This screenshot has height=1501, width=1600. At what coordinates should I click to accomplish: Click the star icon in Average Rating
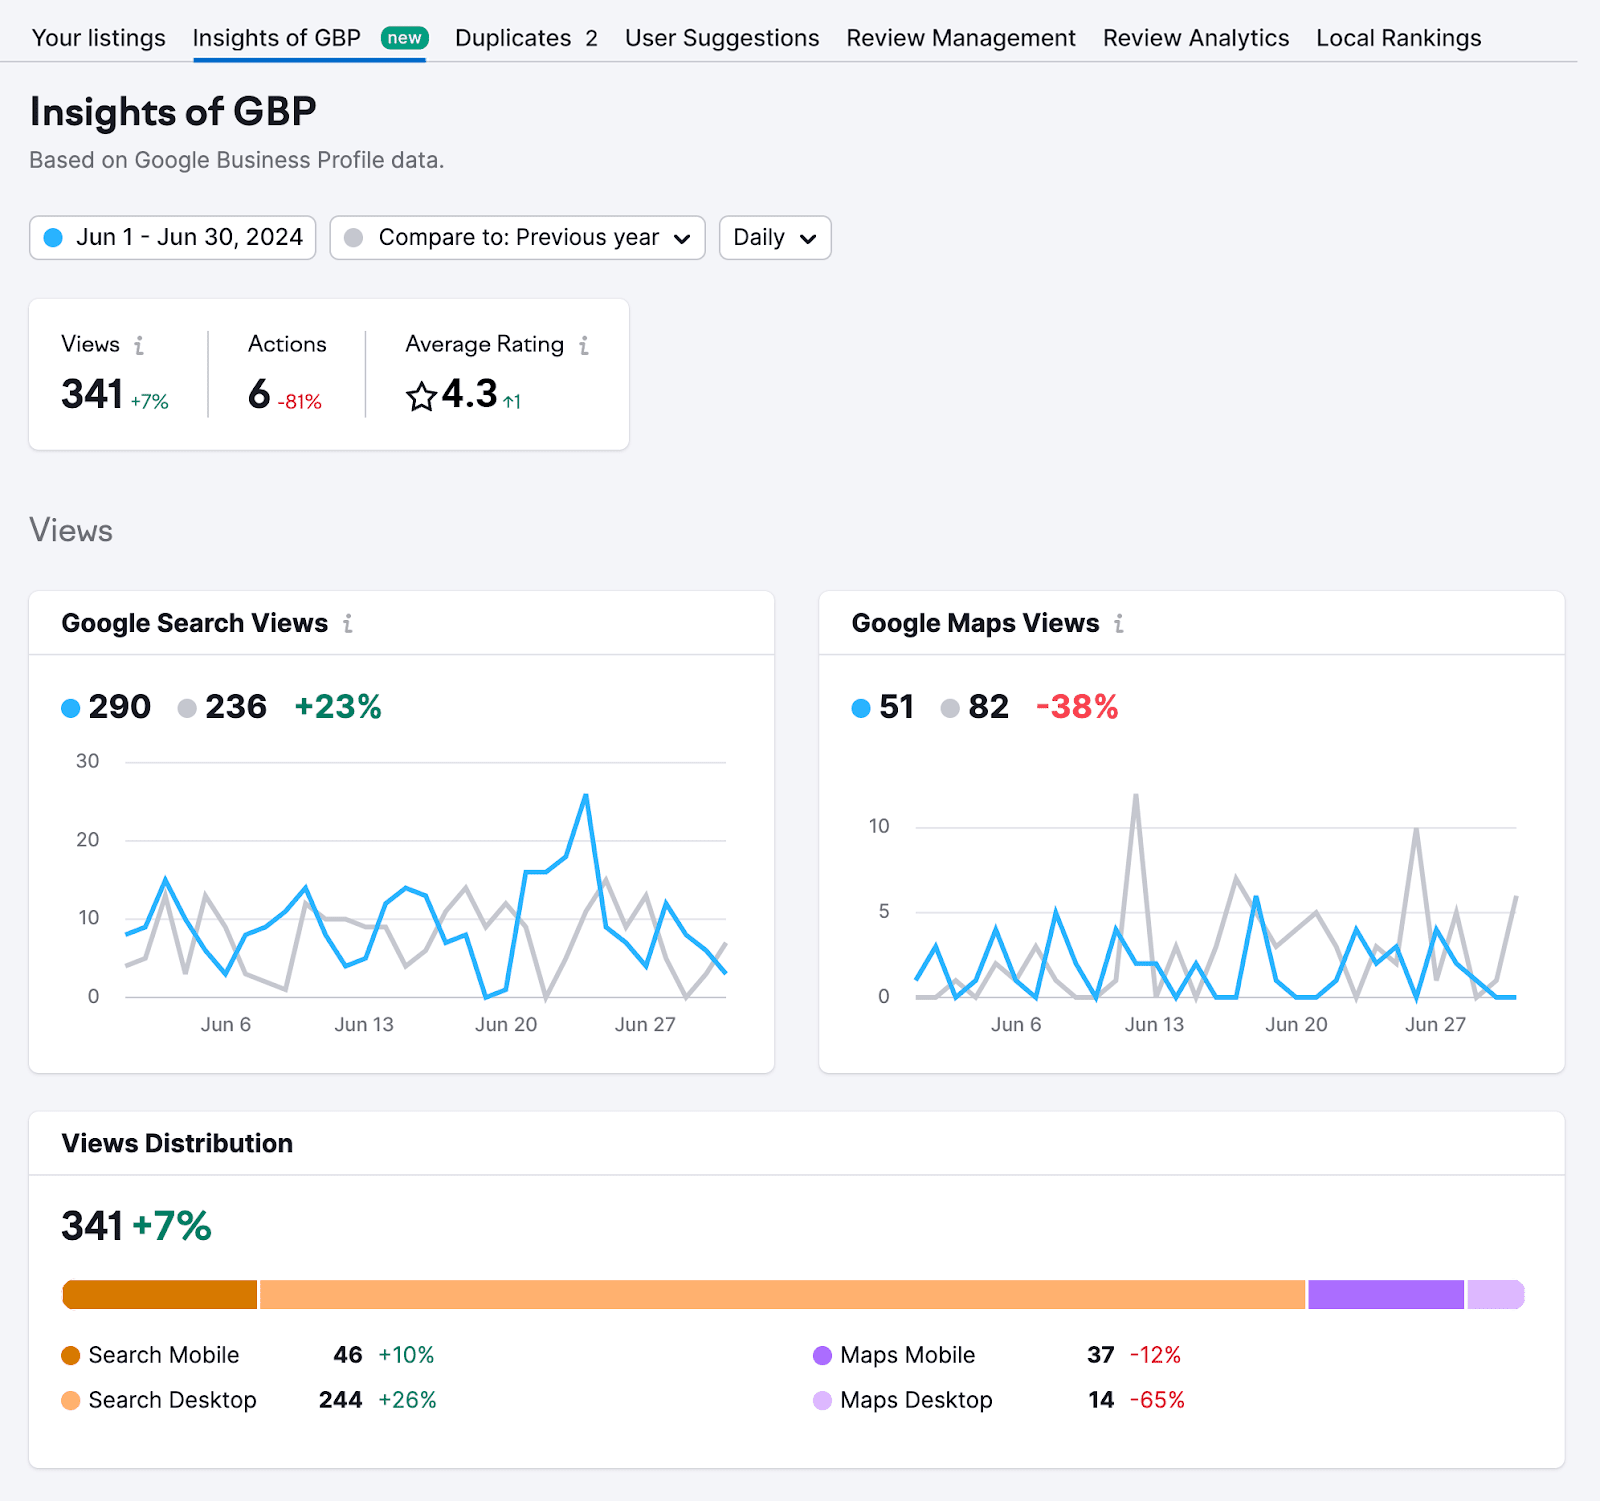[x=421, y=396]
